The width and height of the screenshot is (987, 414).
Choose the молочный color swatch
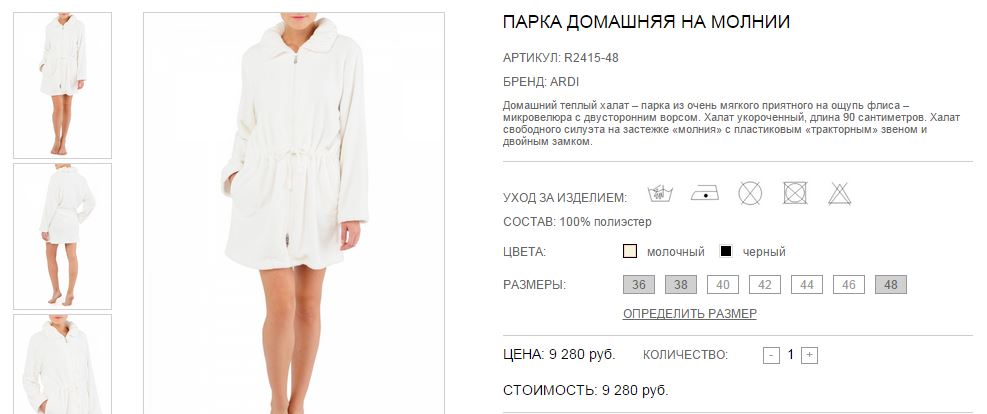tap(630, 252)
